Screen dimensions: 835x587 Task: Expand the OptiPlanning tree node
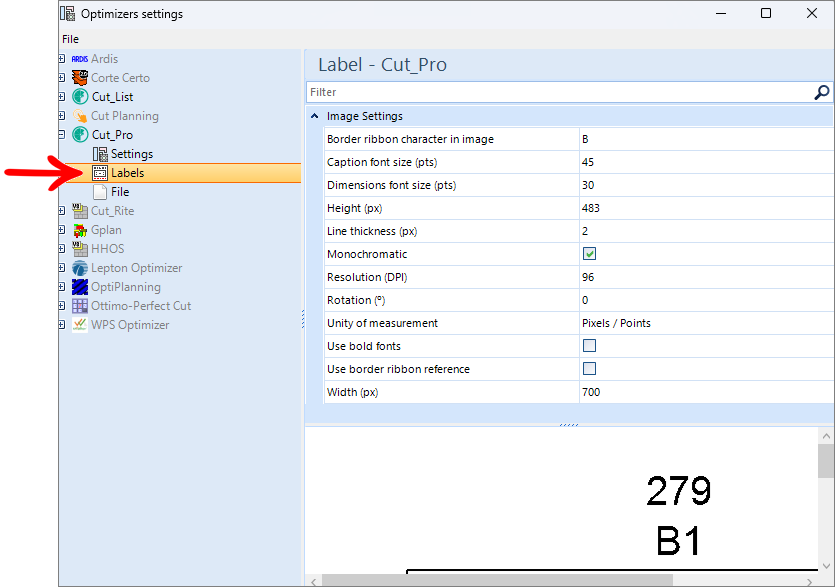62,287
